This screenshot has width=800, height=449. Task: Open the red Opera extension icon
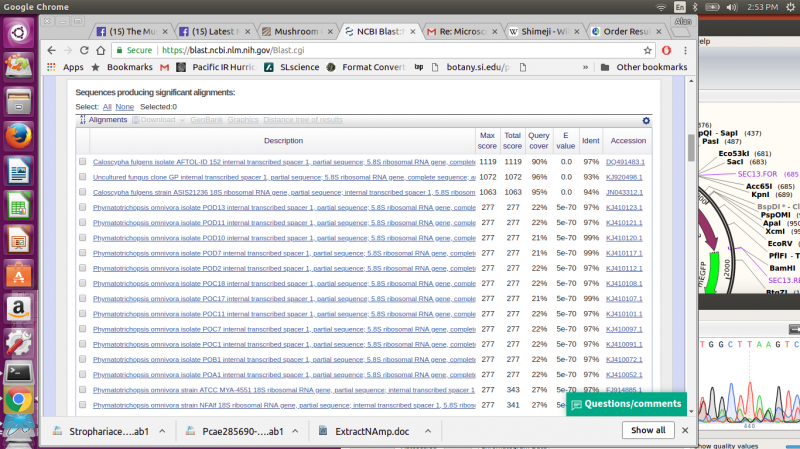(666, 50)
